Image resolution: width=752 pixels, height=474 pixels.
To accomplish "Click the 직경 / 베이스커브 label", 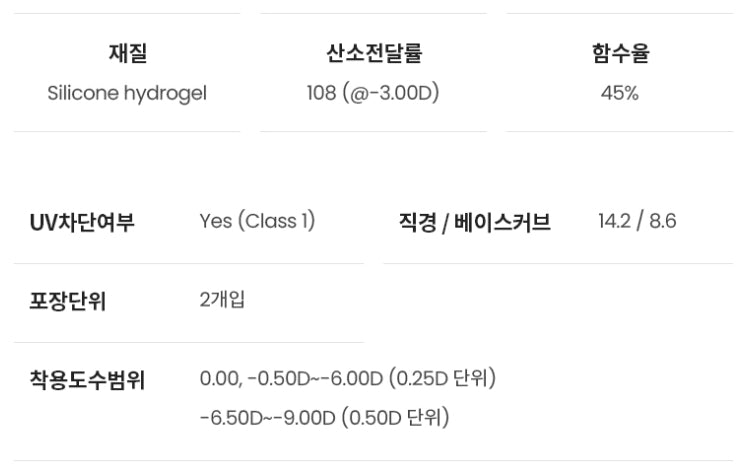I will coord(474,222).
